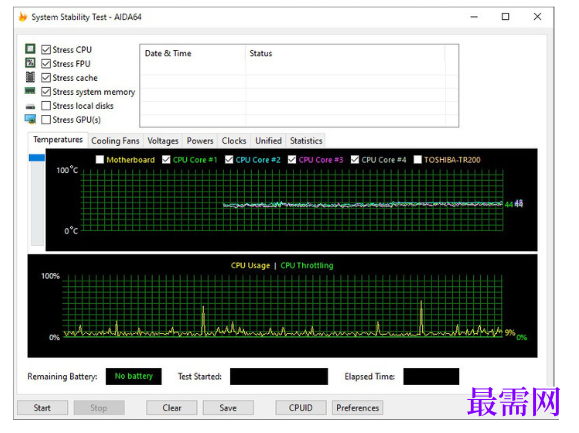Click the disk drive icon beside local disks

tap(30, 107)
